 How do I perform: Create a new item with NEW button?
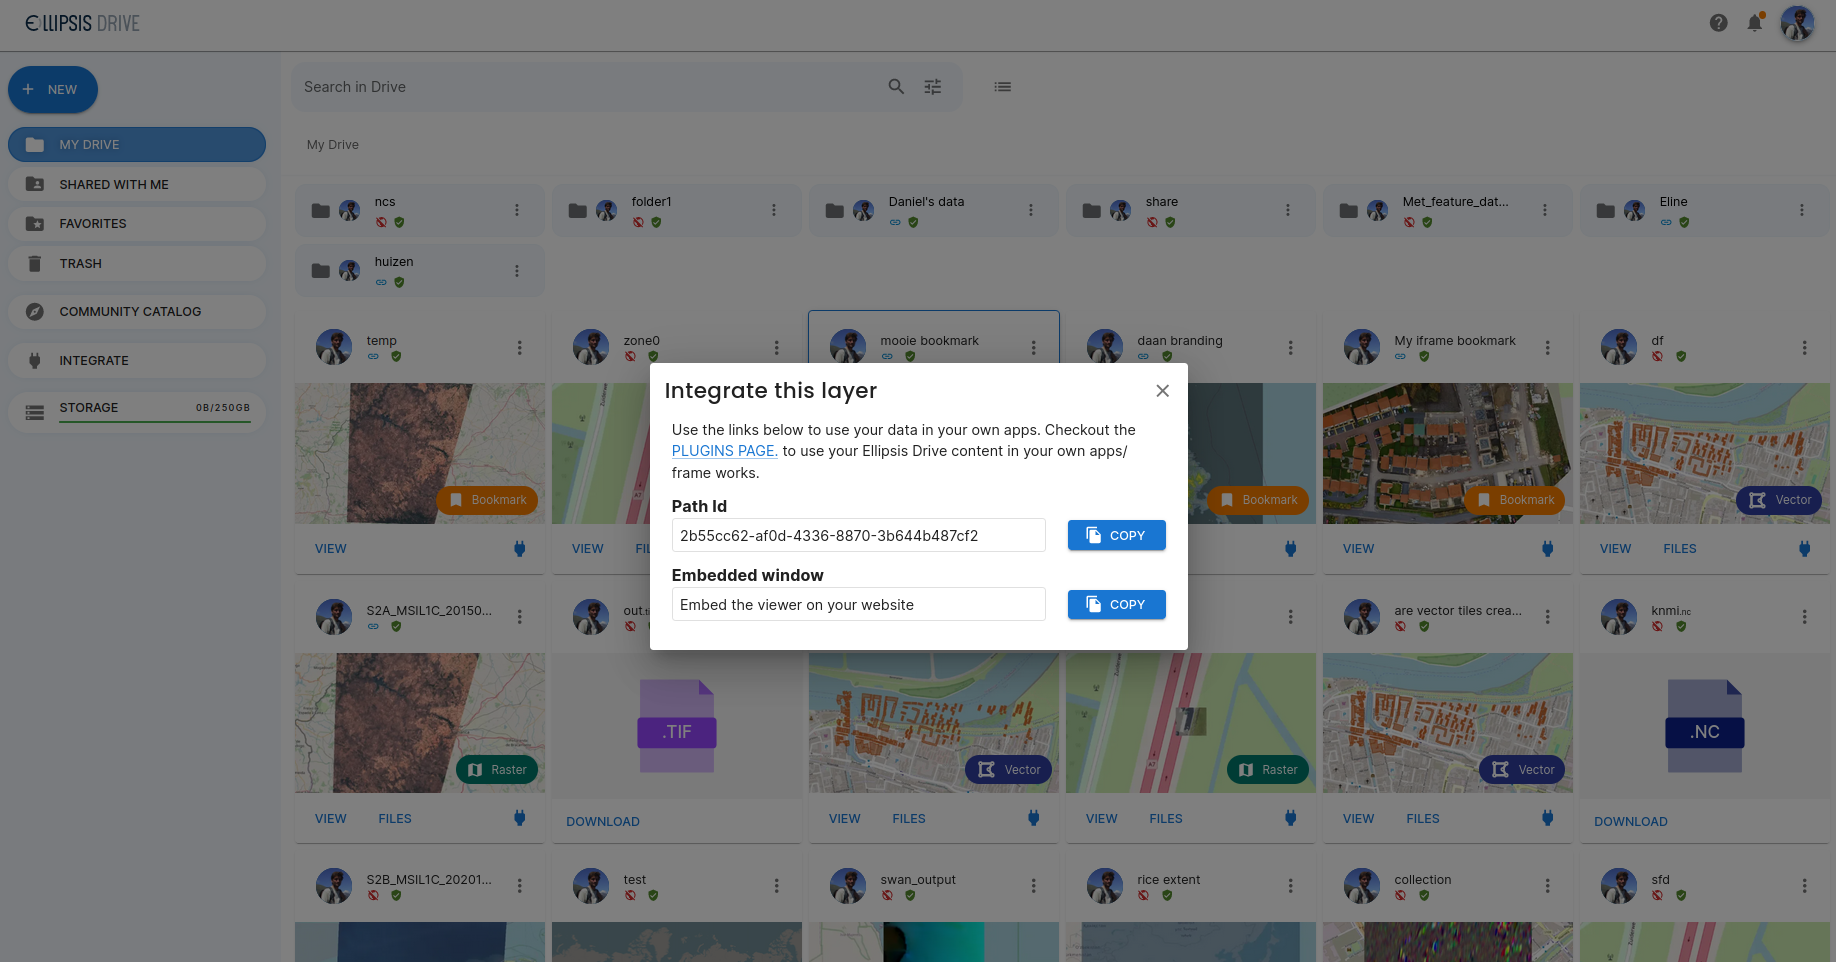coord(53,89)
